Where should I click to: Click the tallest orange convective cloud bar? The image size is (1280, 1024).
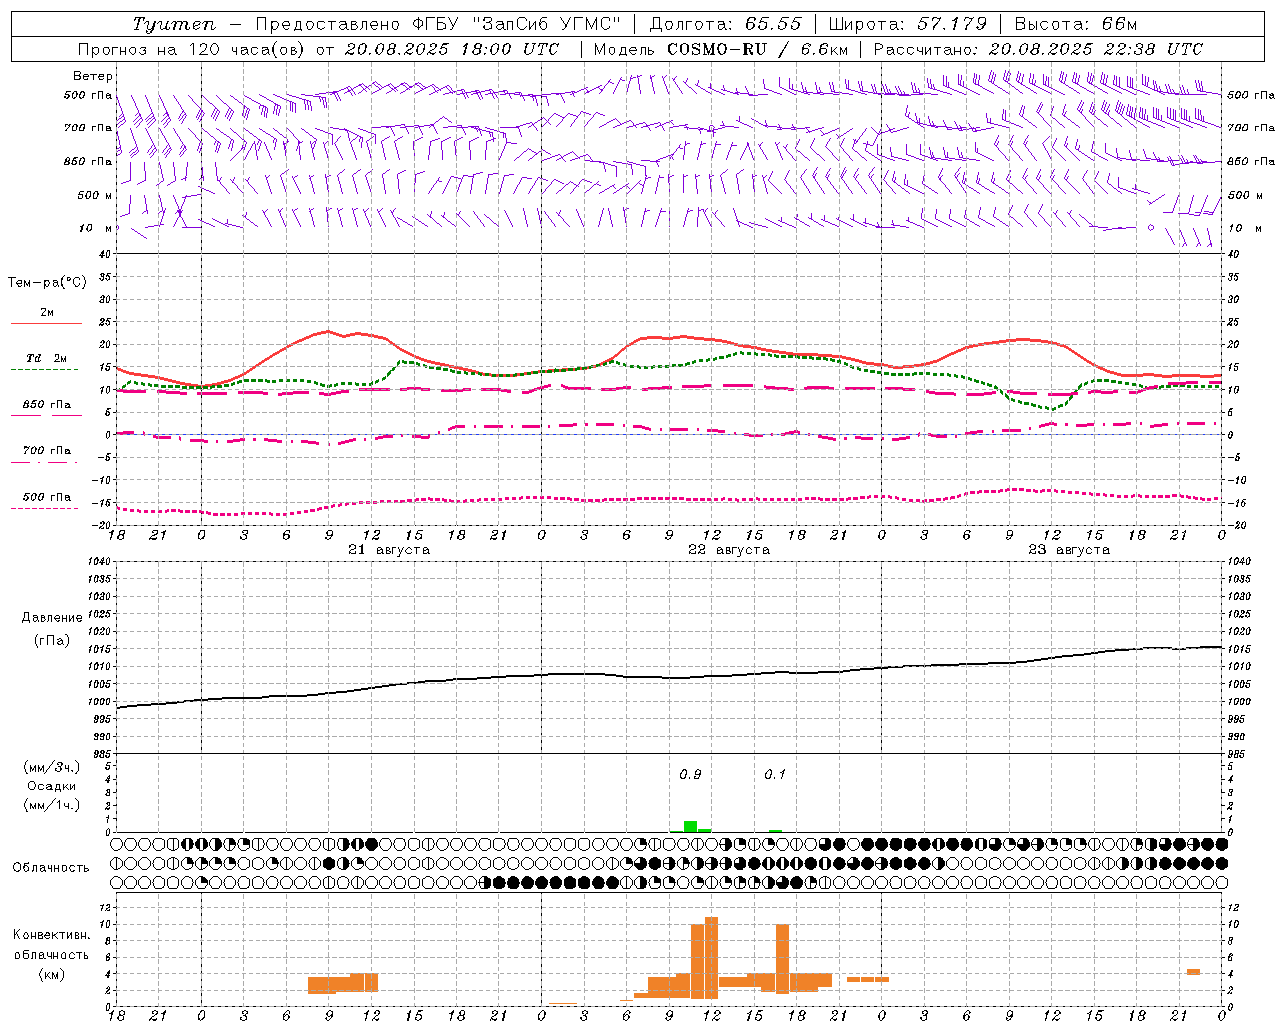click(711, 958)
